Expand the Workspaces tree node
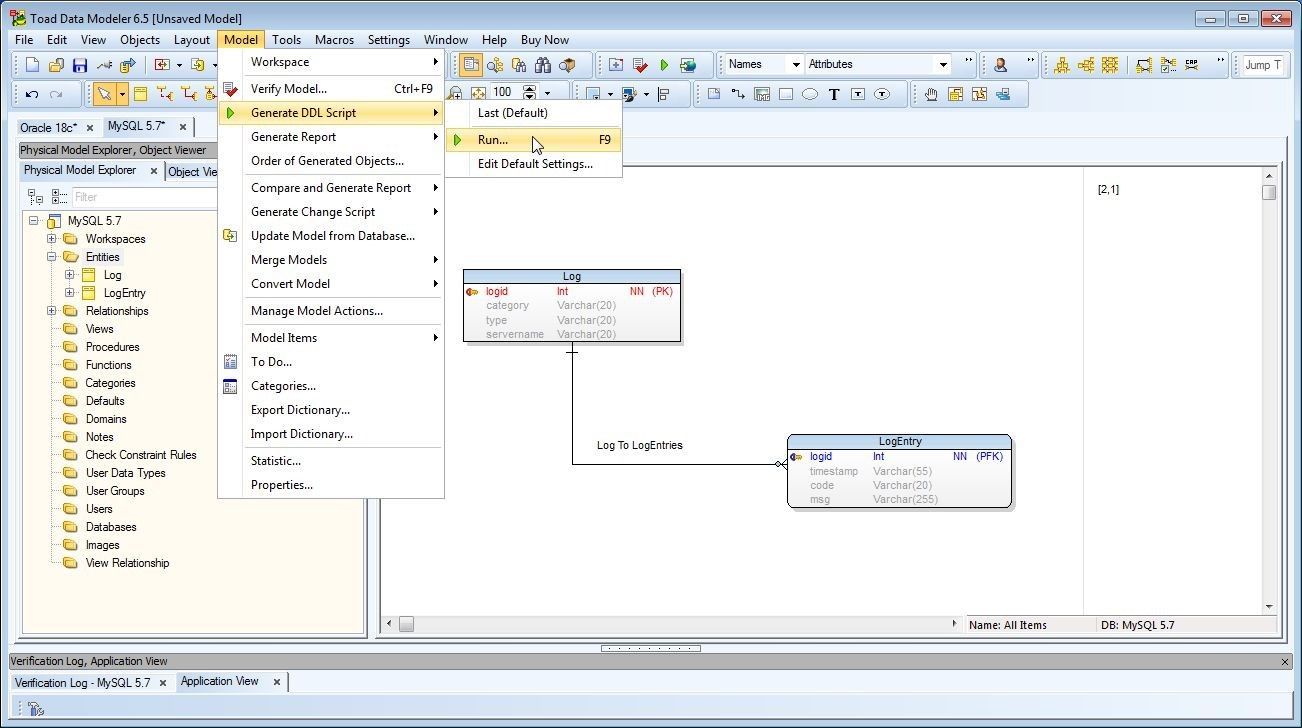This screenshot has width=1302, height=728. [x=52, y=239]
